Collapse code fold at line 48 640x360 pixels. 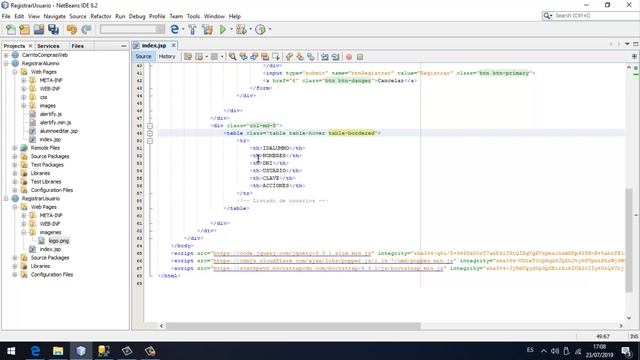[150, 126]
